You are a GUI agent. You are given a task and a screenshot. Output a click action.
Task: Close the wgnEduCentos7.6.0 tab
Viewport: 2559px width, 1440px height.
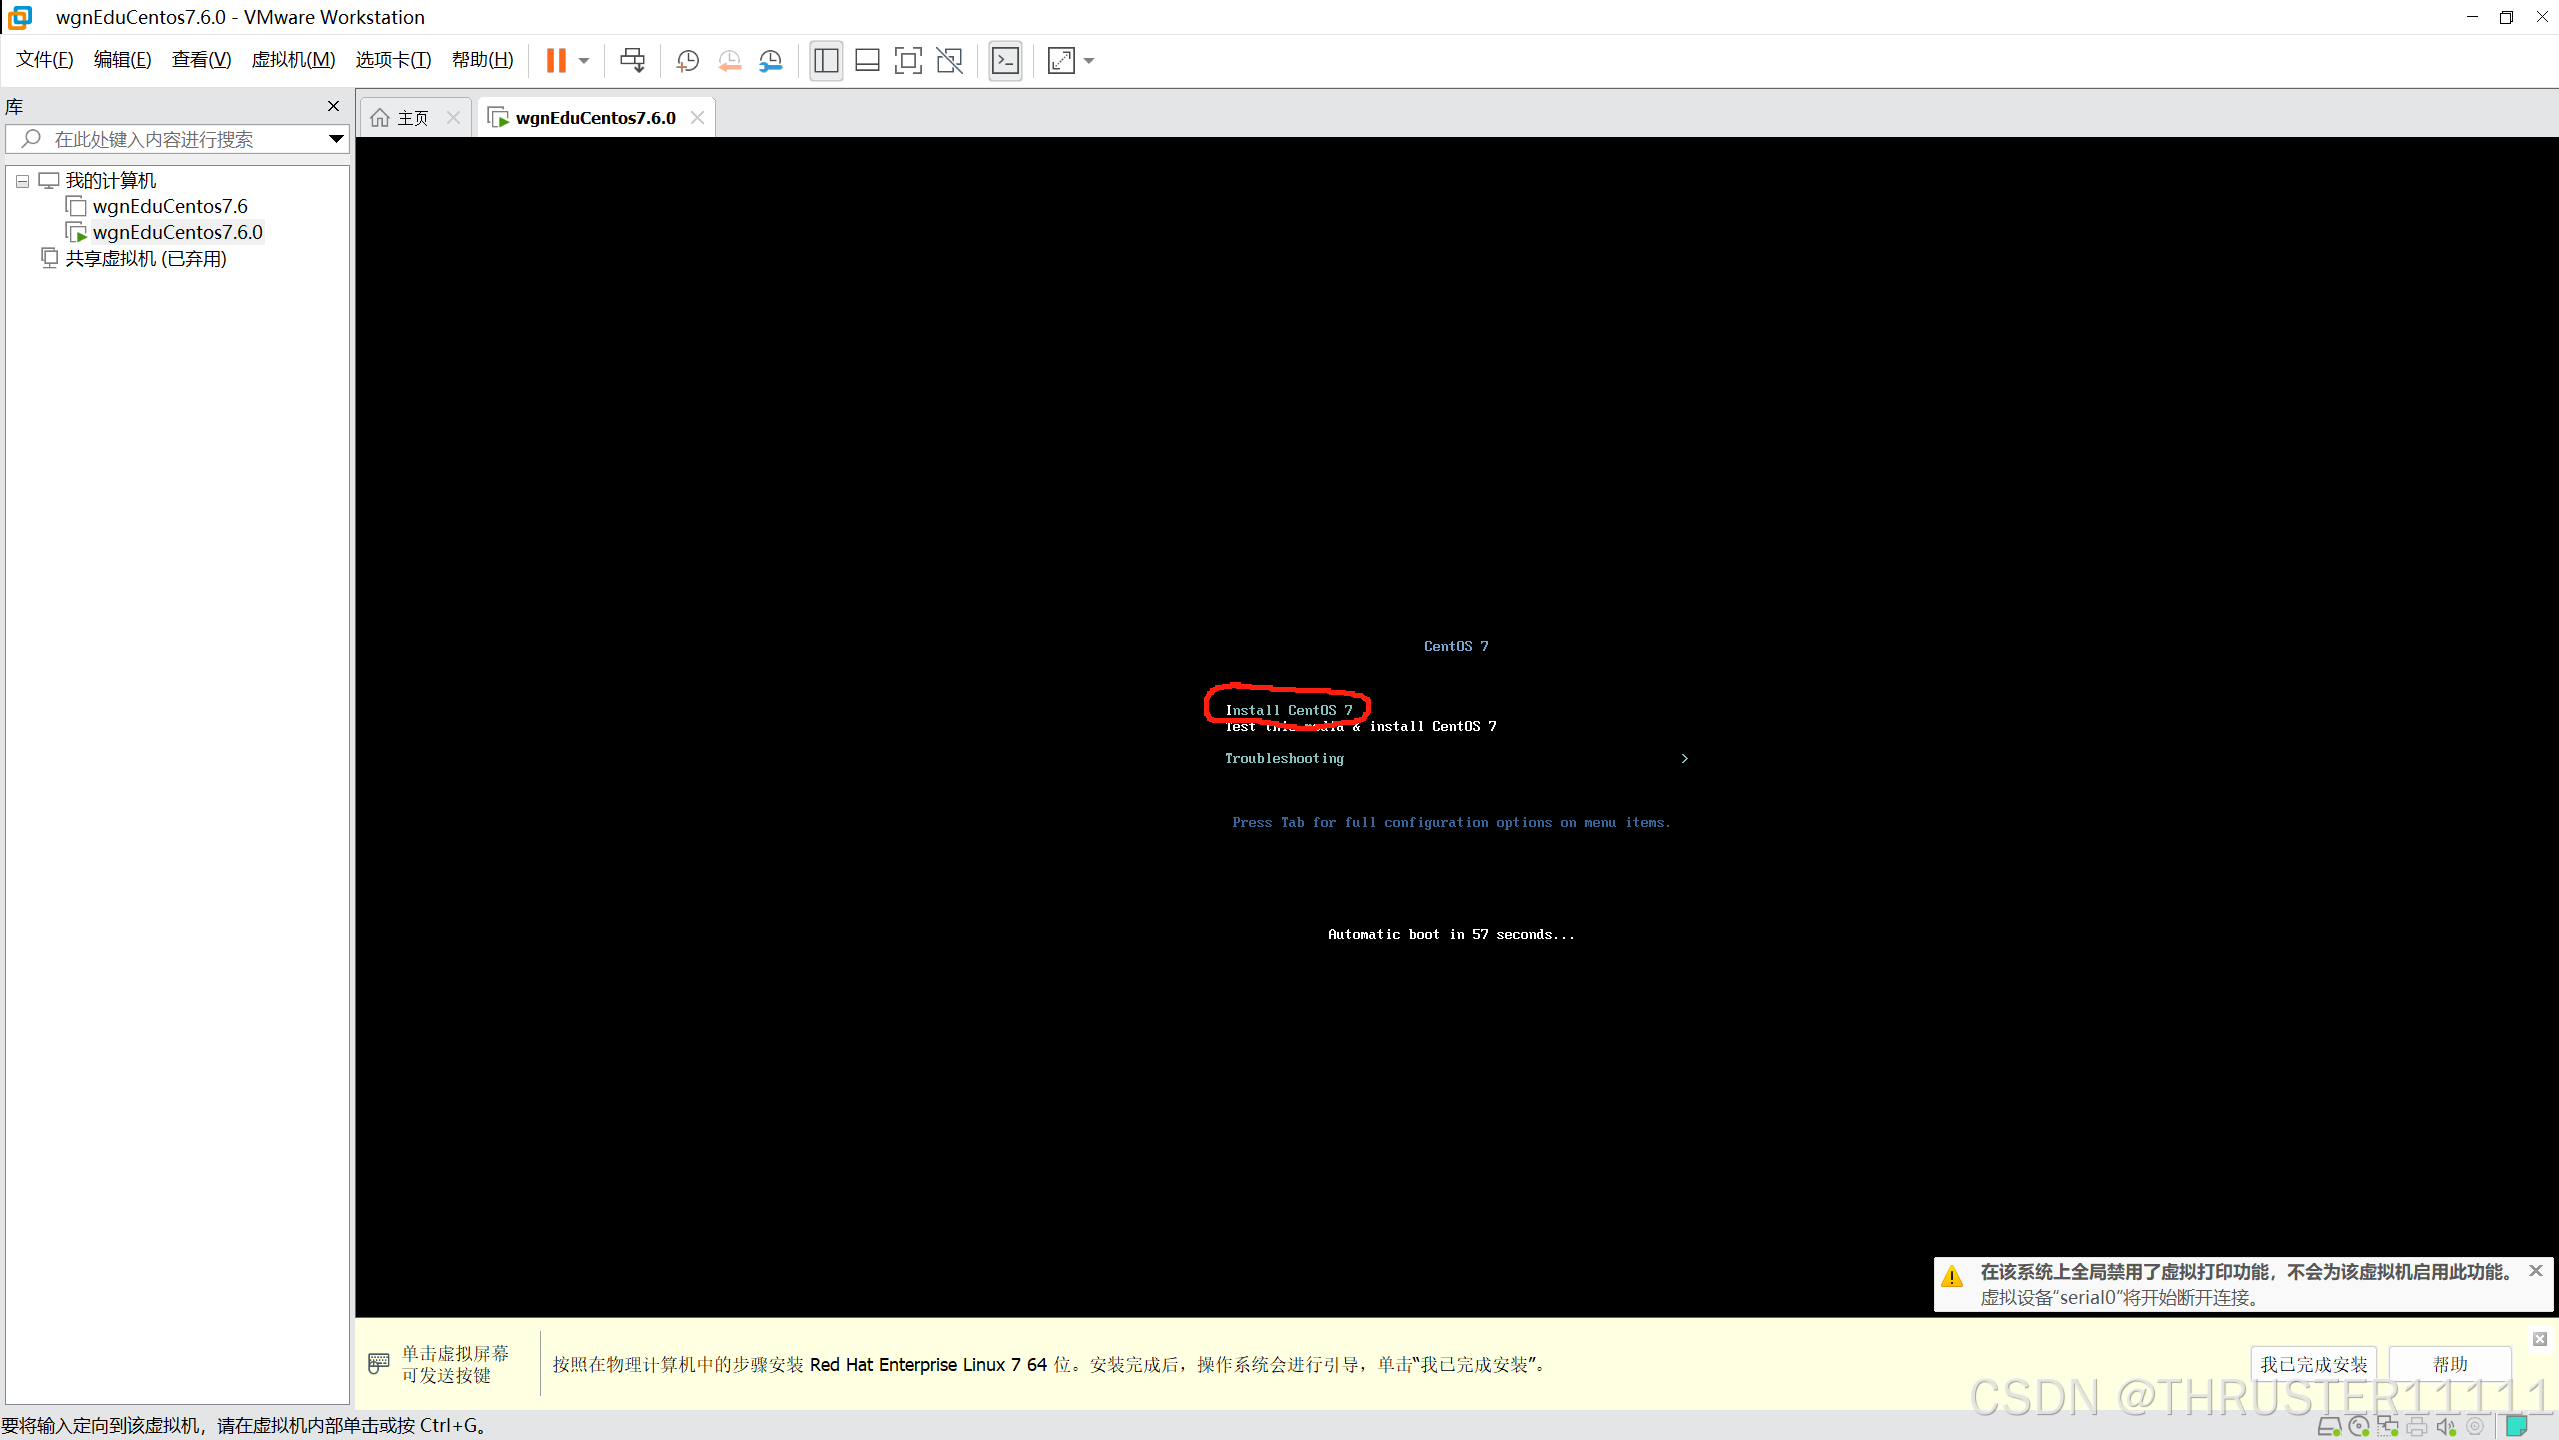click(x=697, y=118)
